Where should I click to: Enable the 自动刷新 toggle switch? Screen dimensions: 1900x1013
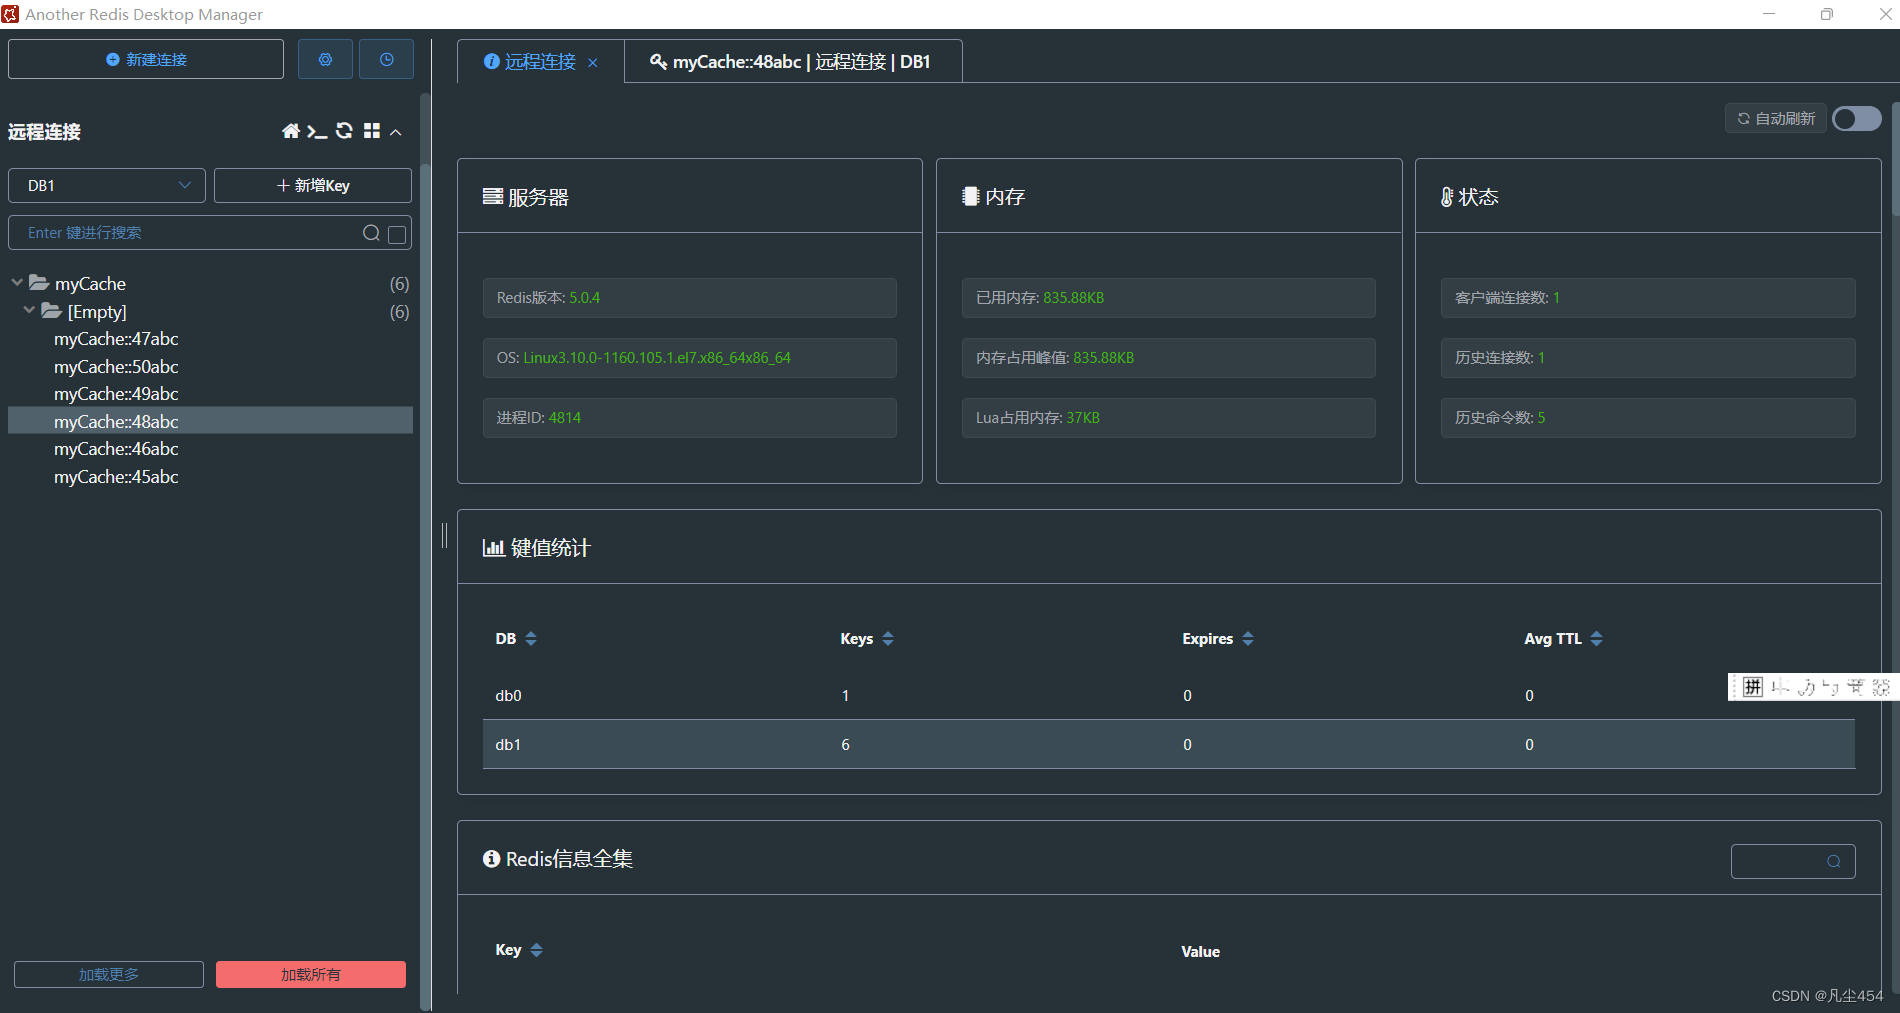(x=1856, y=118)
